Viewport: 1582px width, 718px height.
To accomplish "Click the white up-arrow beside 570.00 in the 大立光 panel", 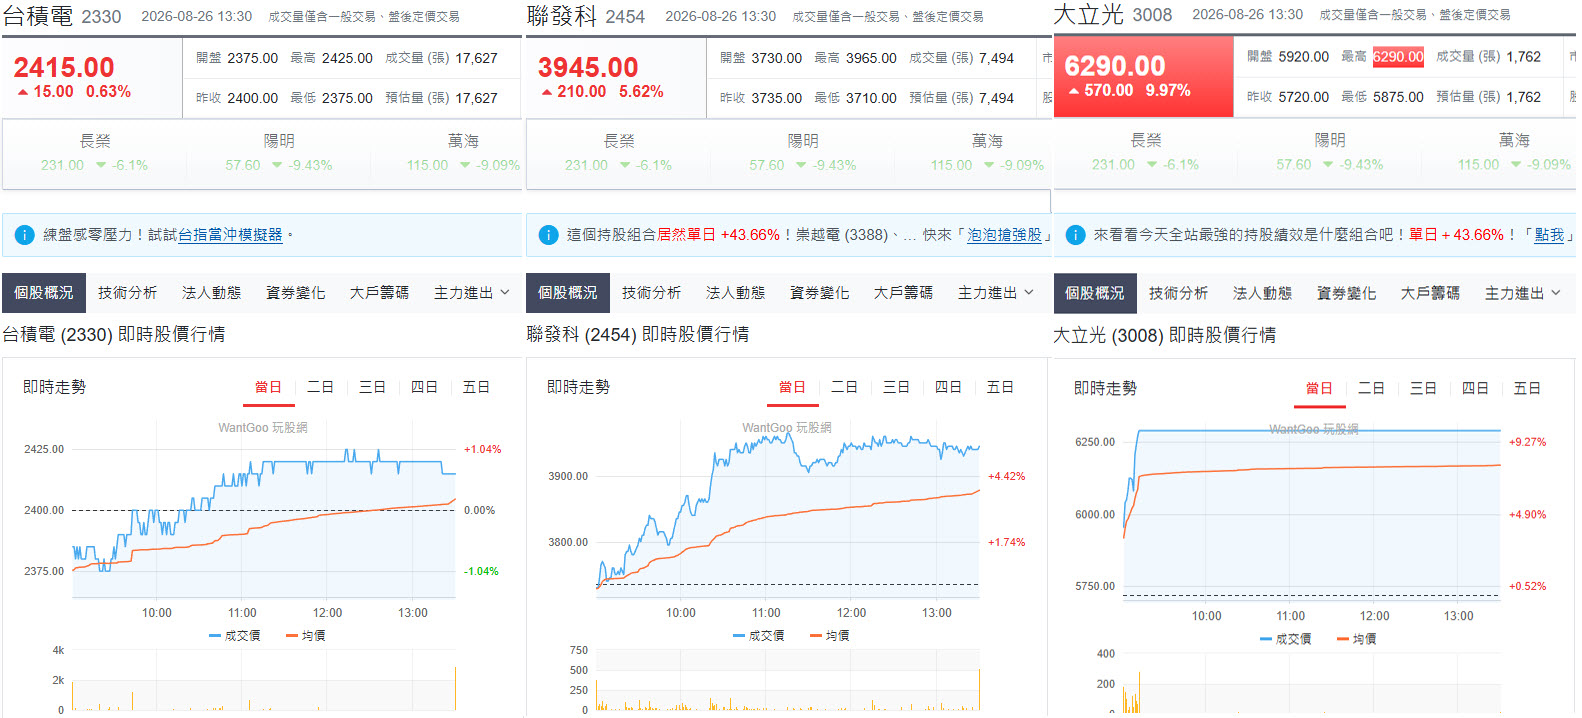I will pyautogui.click(x=1074, y=91).
